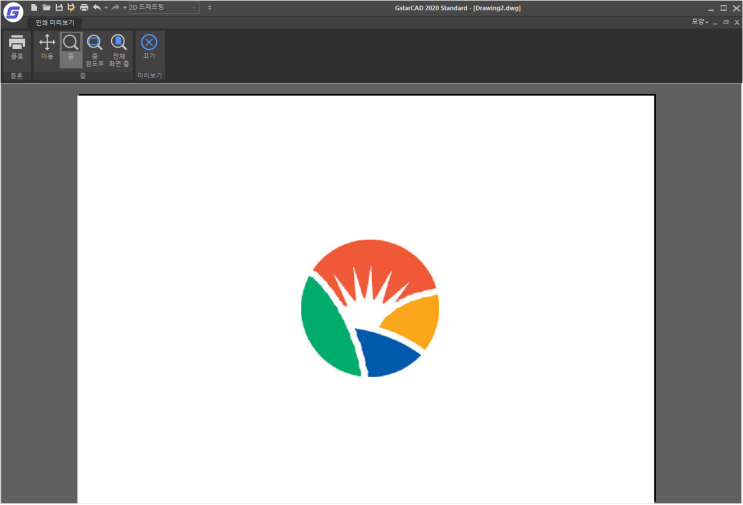Click the 미리보기 panel title label
This screenshot has width=743, height=505.
149,75
